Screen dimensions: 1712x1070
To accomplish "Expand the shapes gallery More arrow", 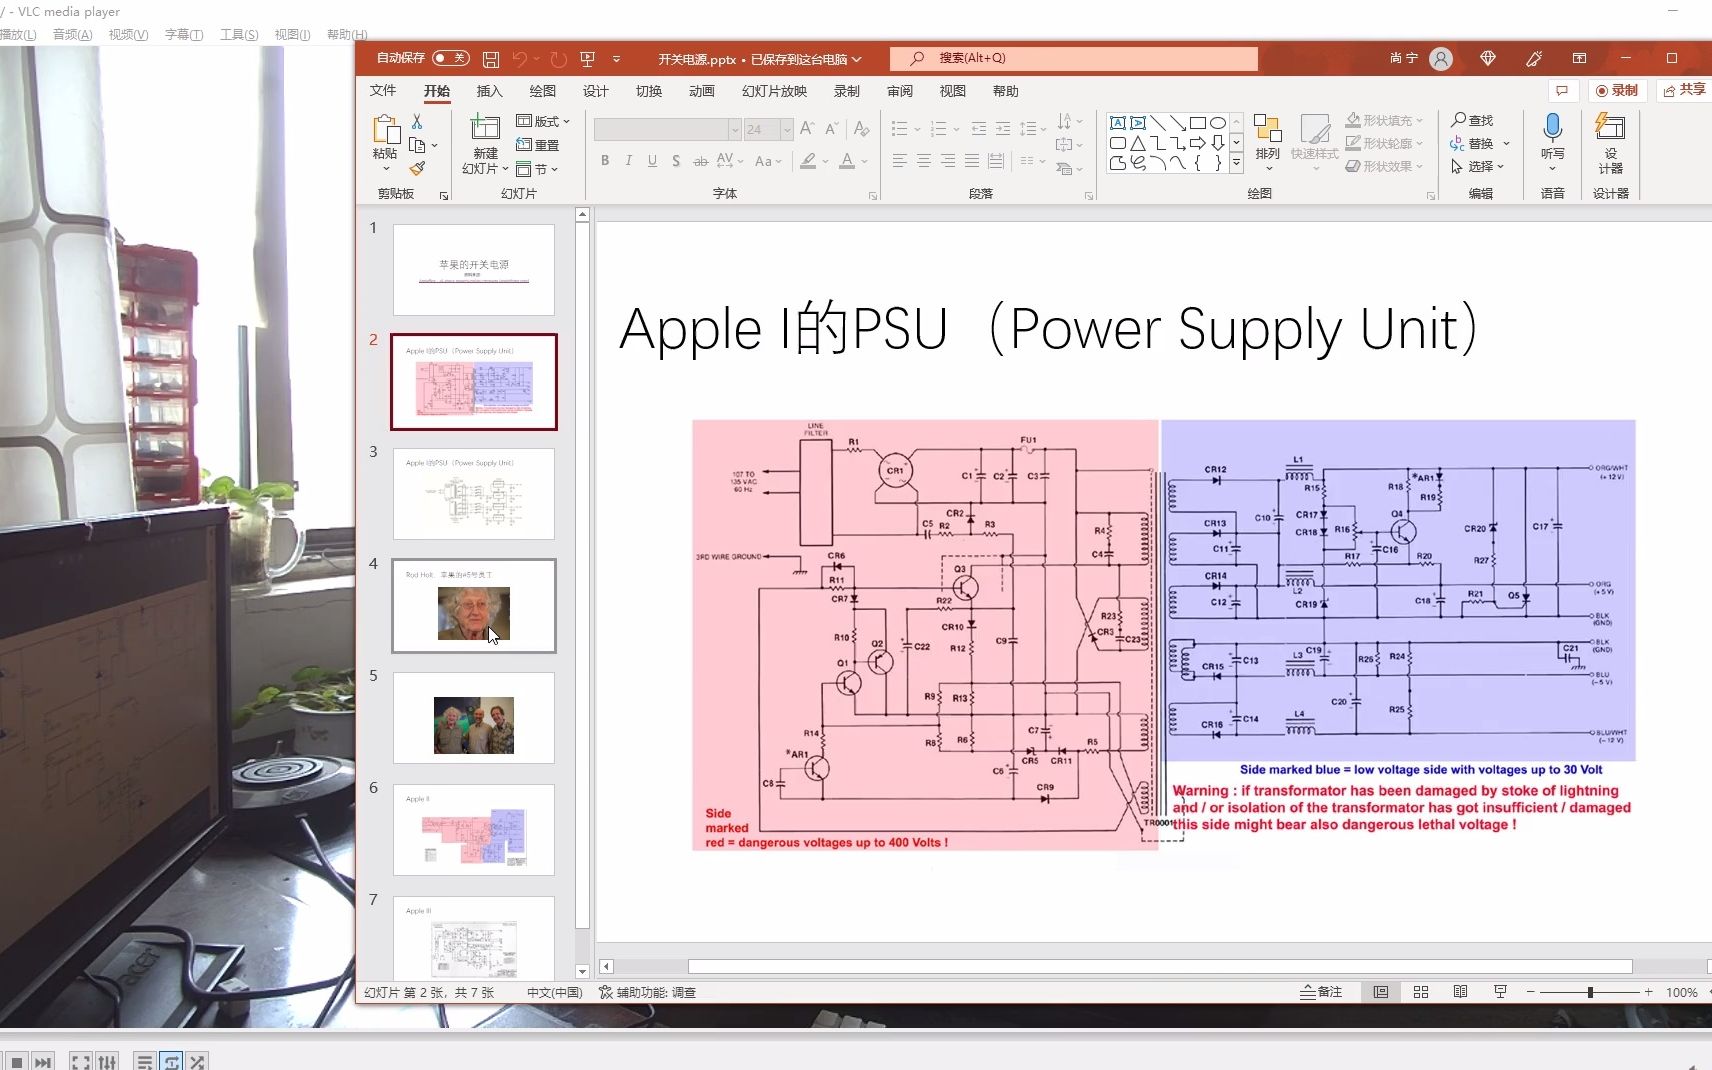I will 1237,163.
